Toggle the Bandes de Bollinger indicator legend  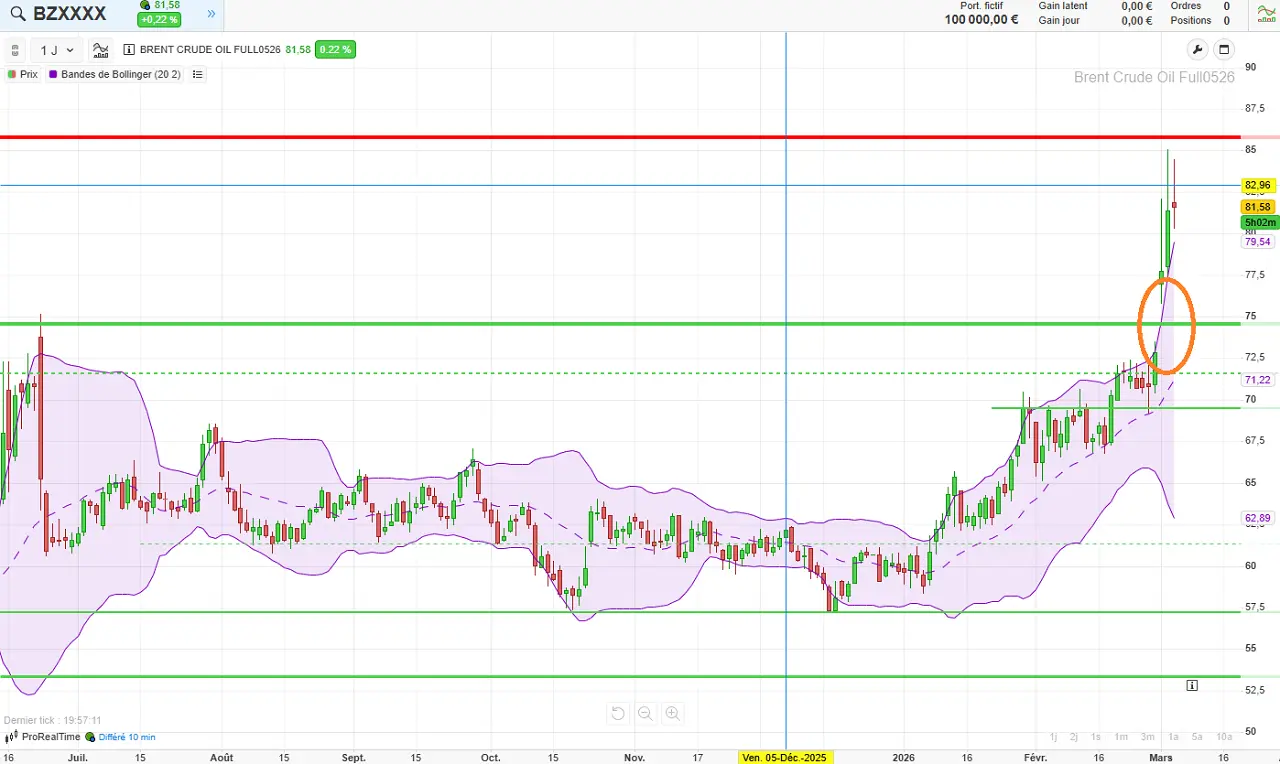114,74
